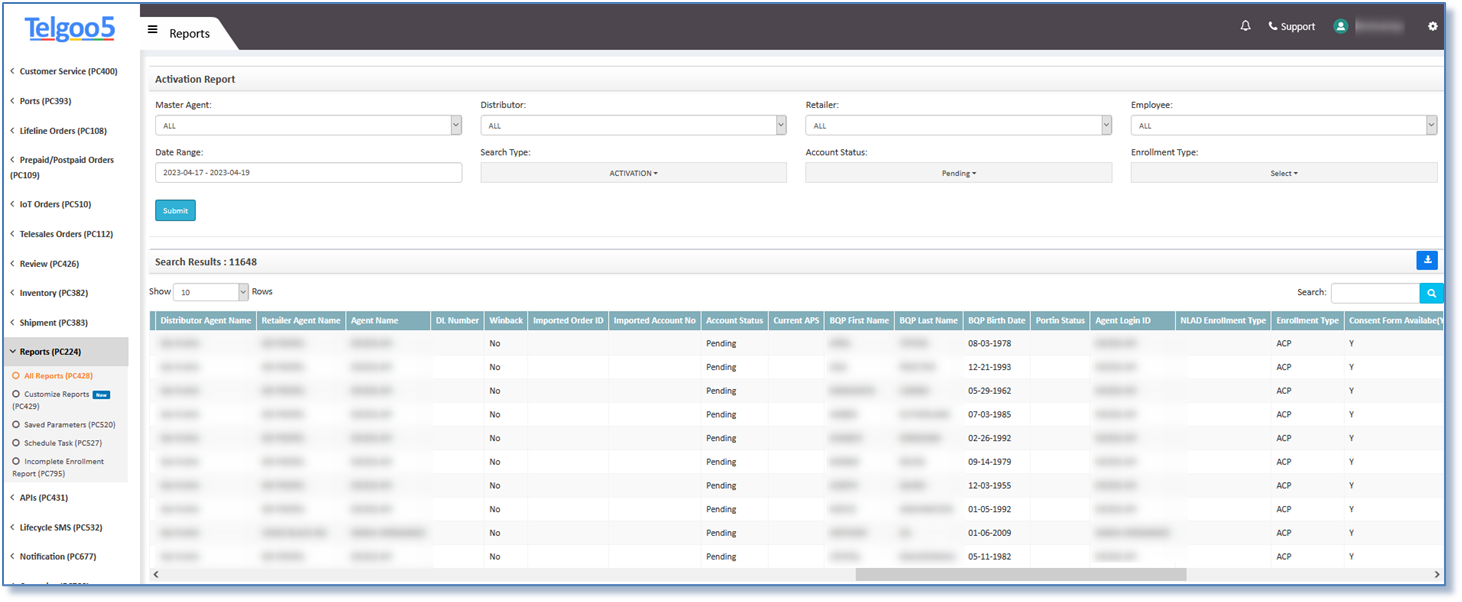Sort by BQP Birth Date column

click(997, 321)
